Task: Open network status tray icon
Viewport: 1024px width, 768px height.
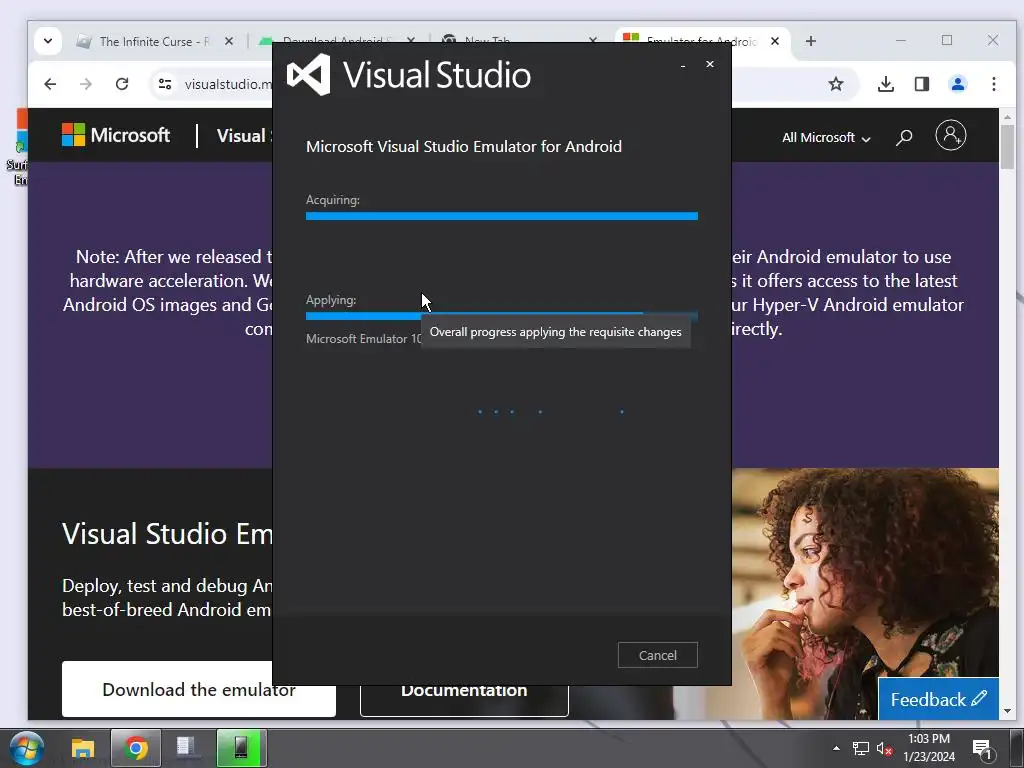Action: (861, 748)
